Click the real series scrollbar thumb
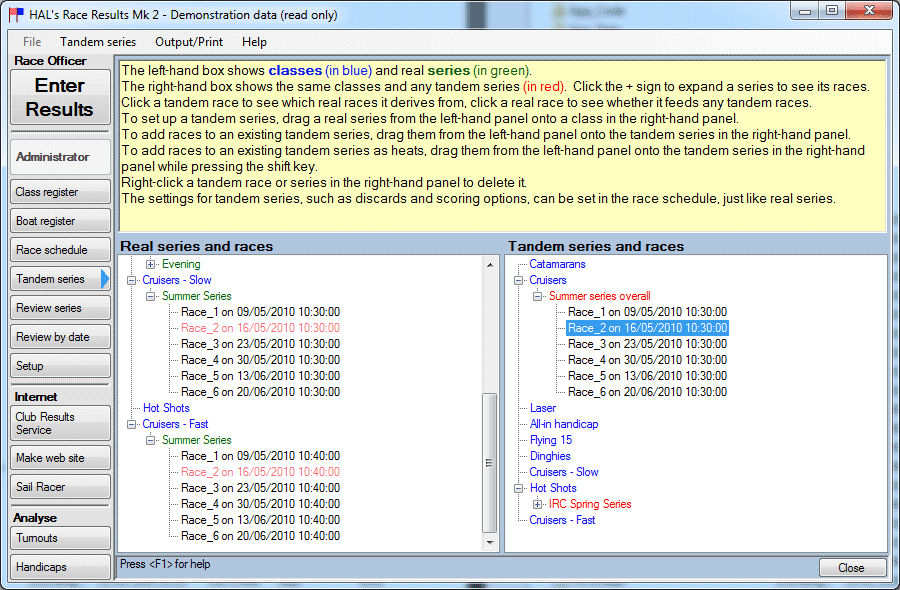The height and width of the screenshot is (590, 900). (x=490, y=463)
